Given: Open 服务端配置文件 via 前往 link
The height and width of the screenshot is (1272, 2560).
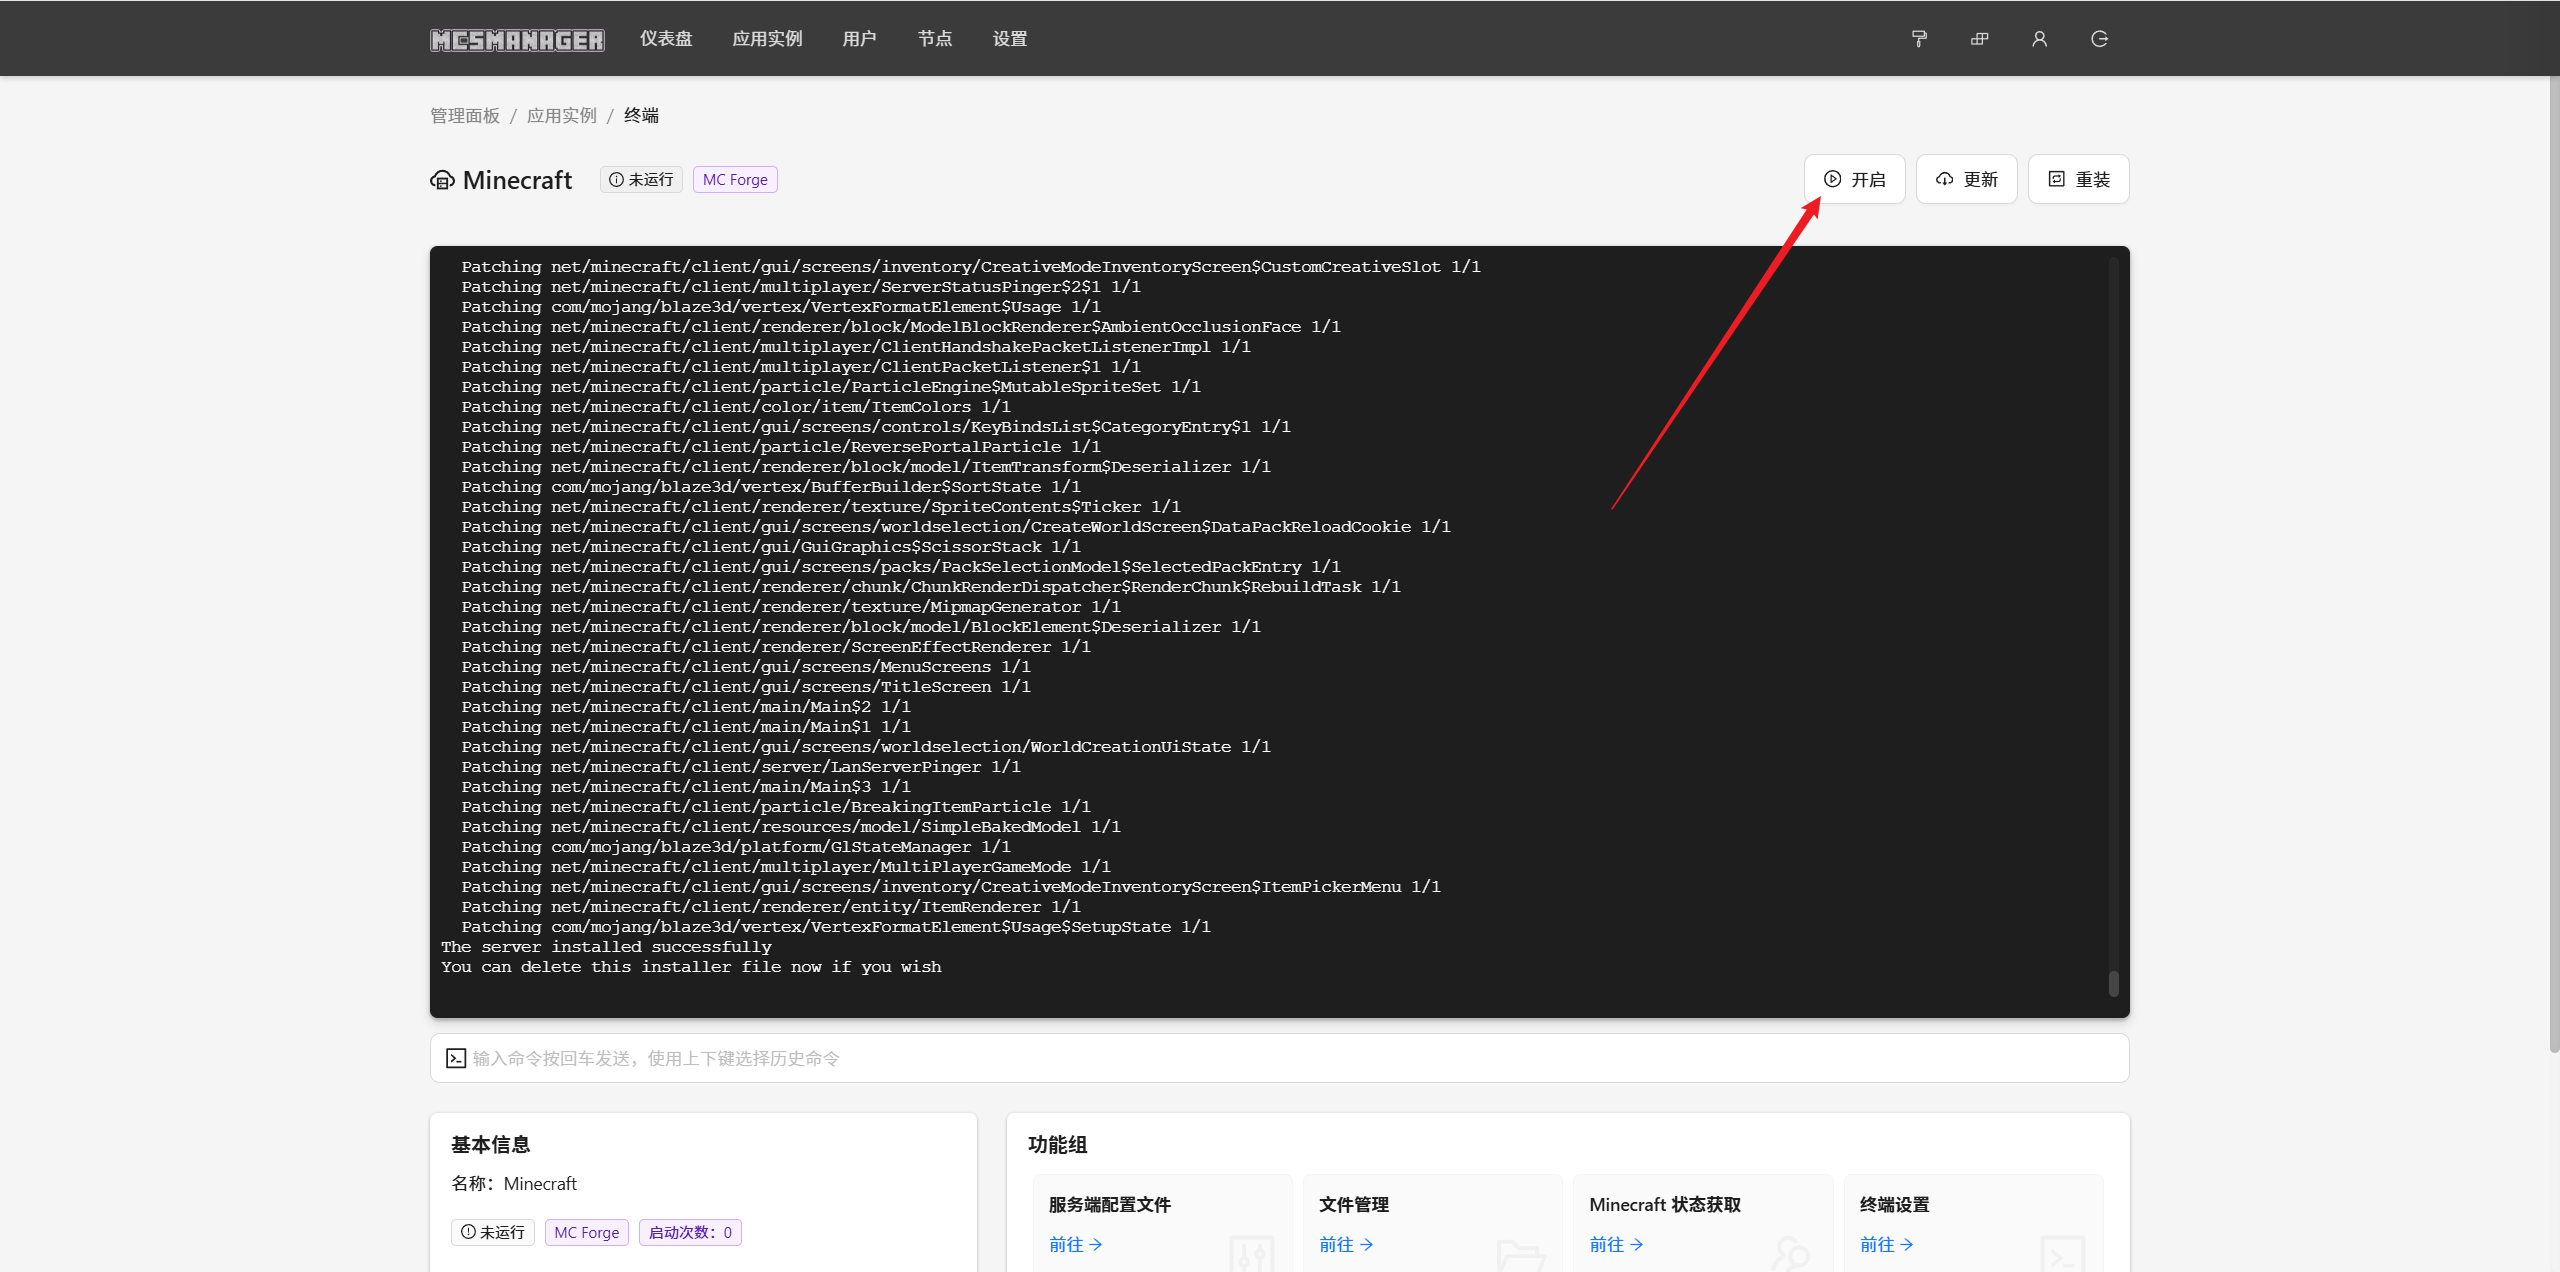Looking at the screenshot, I should tap(1075, 1244).
